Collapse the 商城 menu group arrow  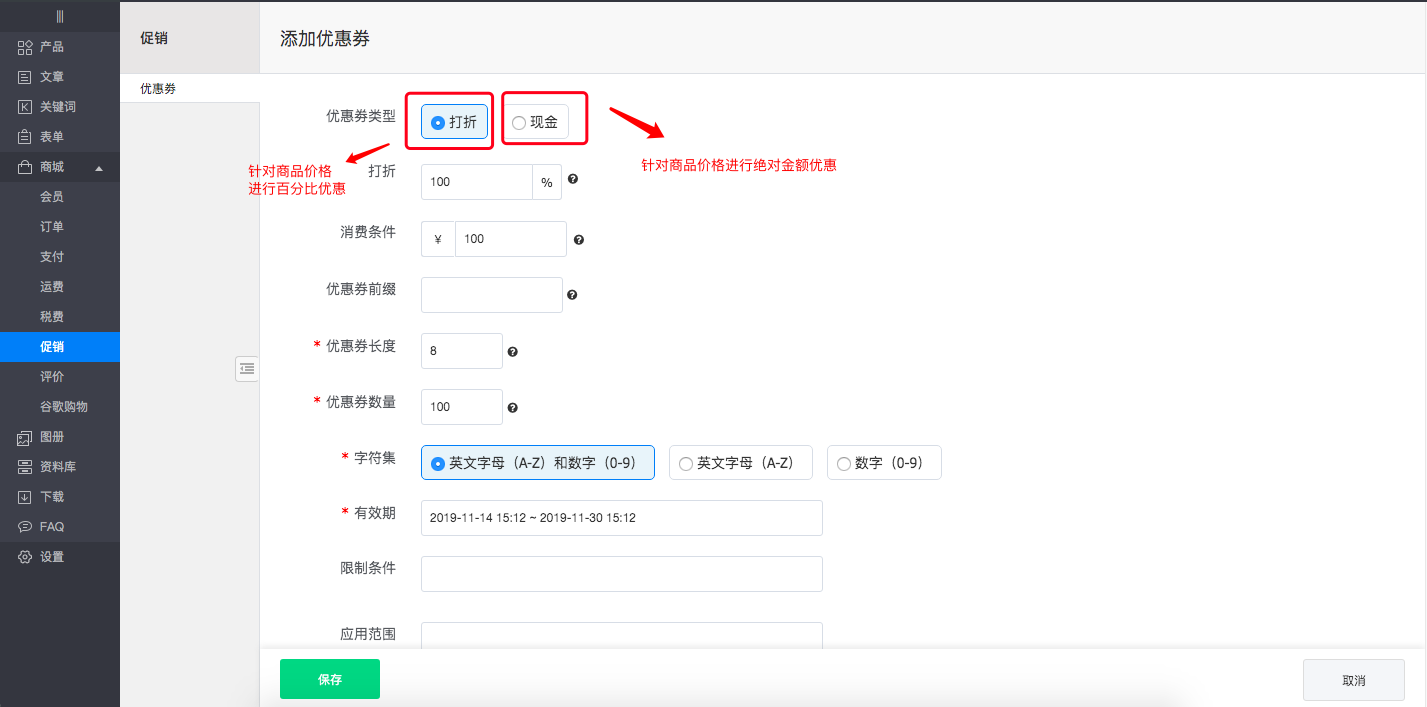pos(99,168)
